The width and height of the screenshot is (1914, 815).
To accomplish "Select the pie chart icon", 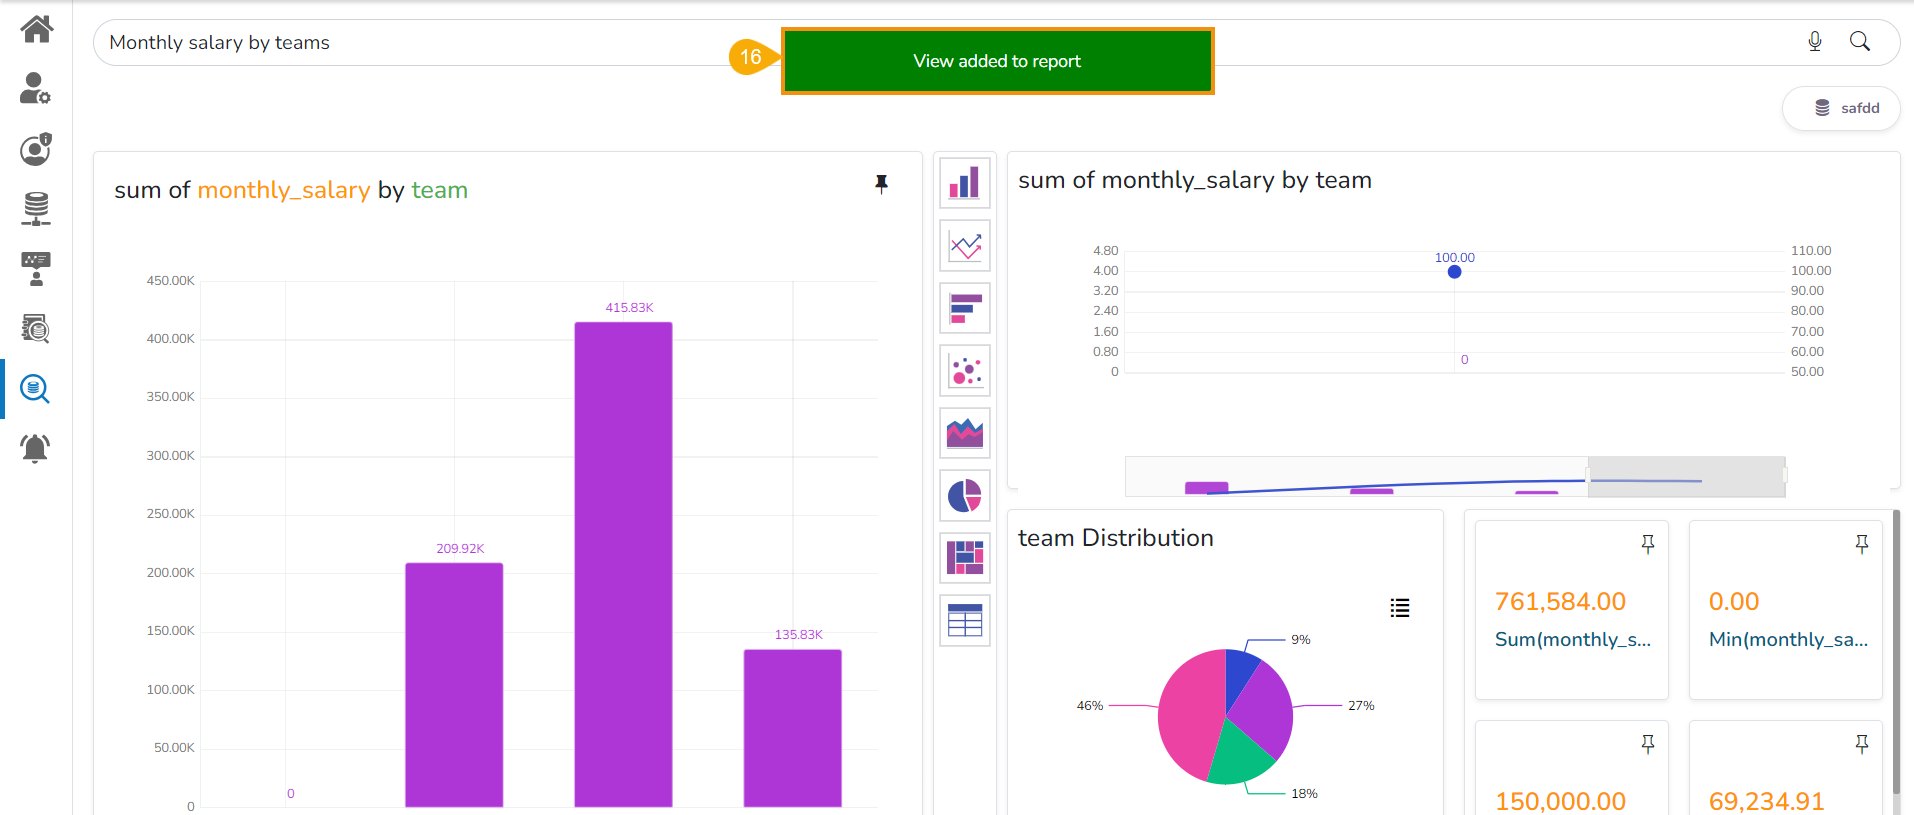I will 964,496.
